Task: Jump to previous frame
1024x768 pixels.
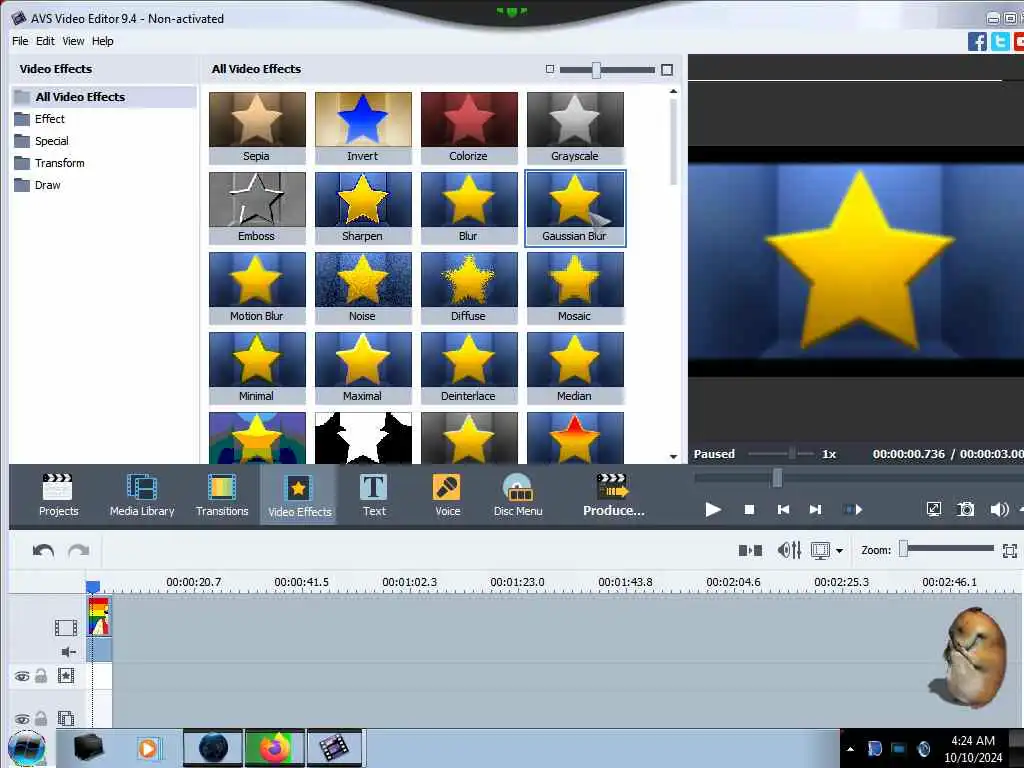Action: click(x=783, y=509)
